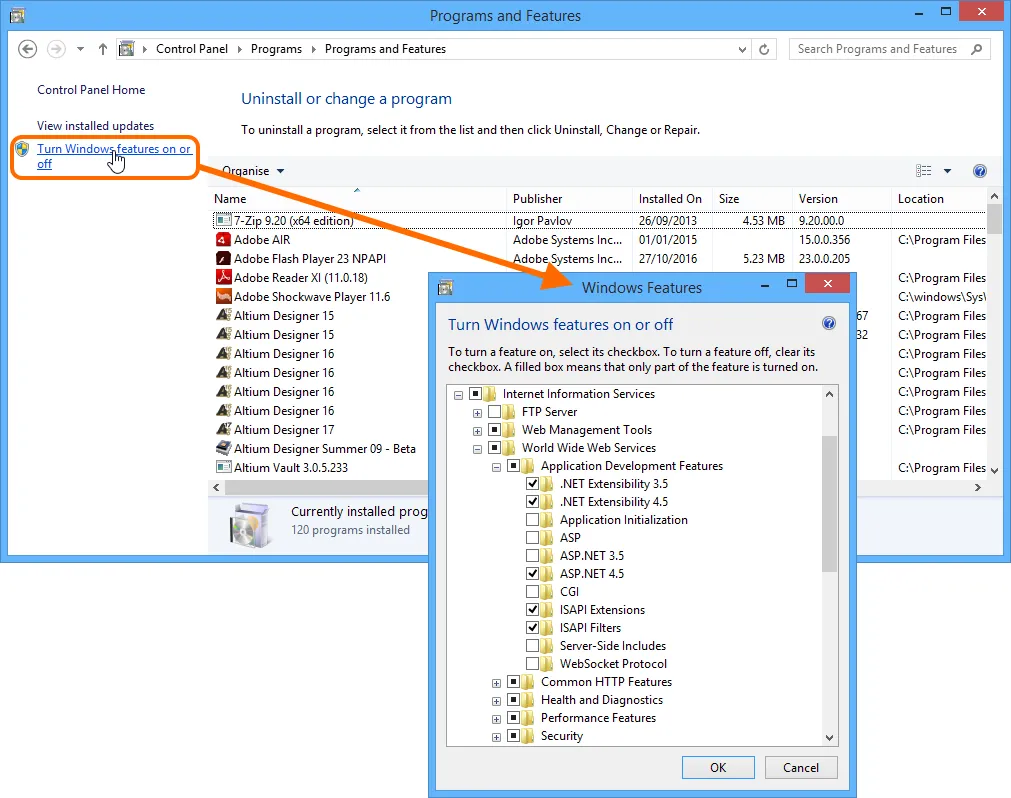The image size is (1011, 798).
Task: Uncheck .NET Extensibility 4.5
Action: coord(533,502)
